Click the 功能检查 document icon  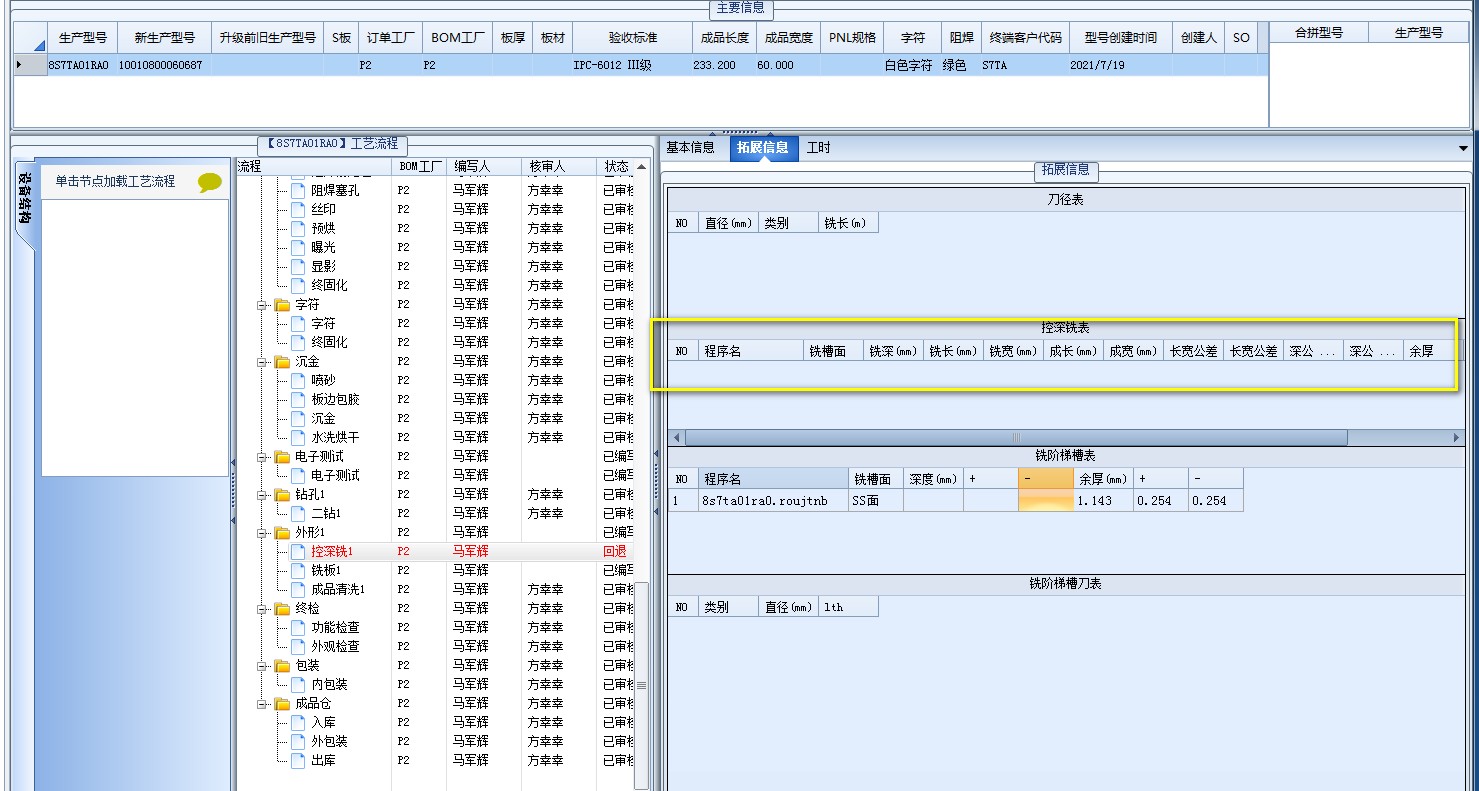point(298,627)
